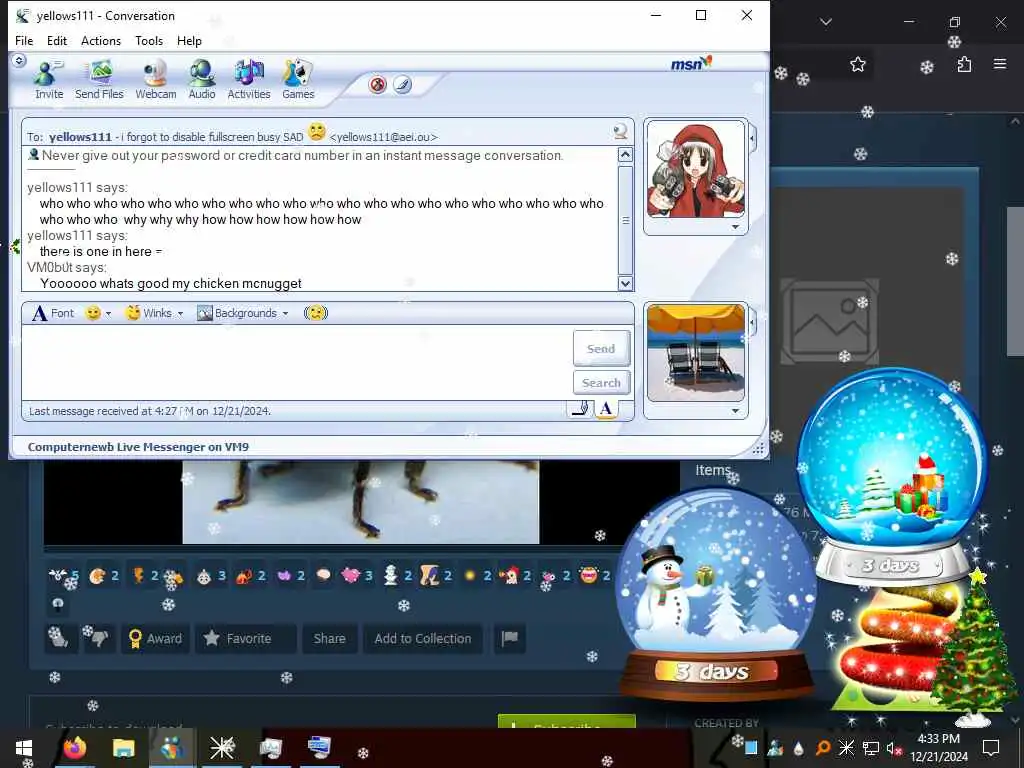Open the Help menu
The image size is (1024, 768).
[189, 40]
